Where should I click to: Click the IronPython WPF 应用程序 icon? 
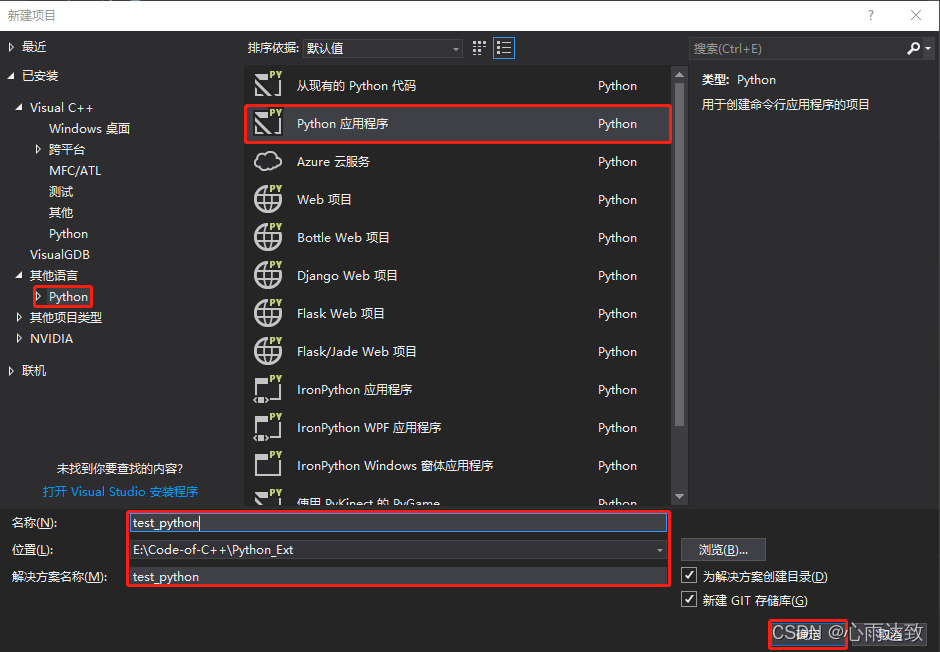268,427
